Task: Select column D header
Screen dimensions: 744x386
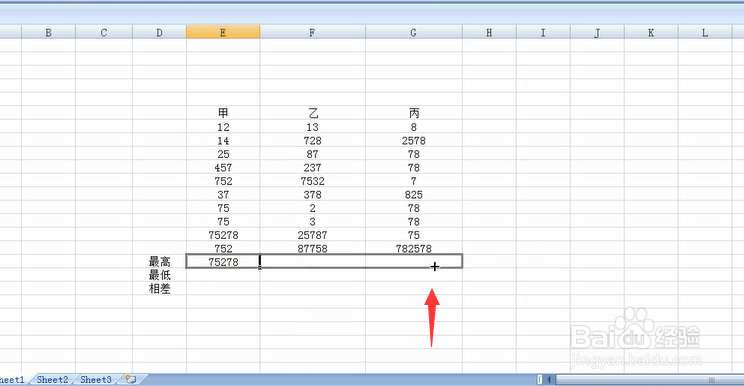Action: pyautogui.click(x=159, y=32)
